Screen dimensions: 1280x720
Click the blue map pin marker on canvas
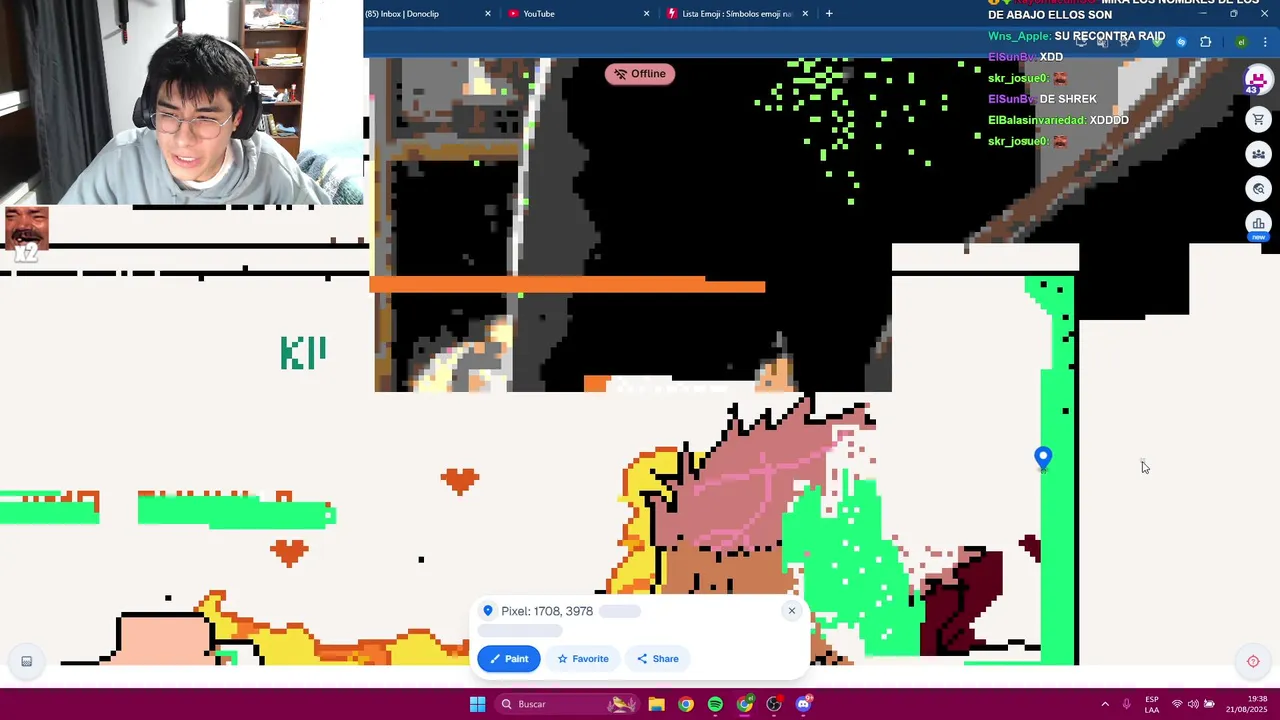click(x=1043, y=458)
